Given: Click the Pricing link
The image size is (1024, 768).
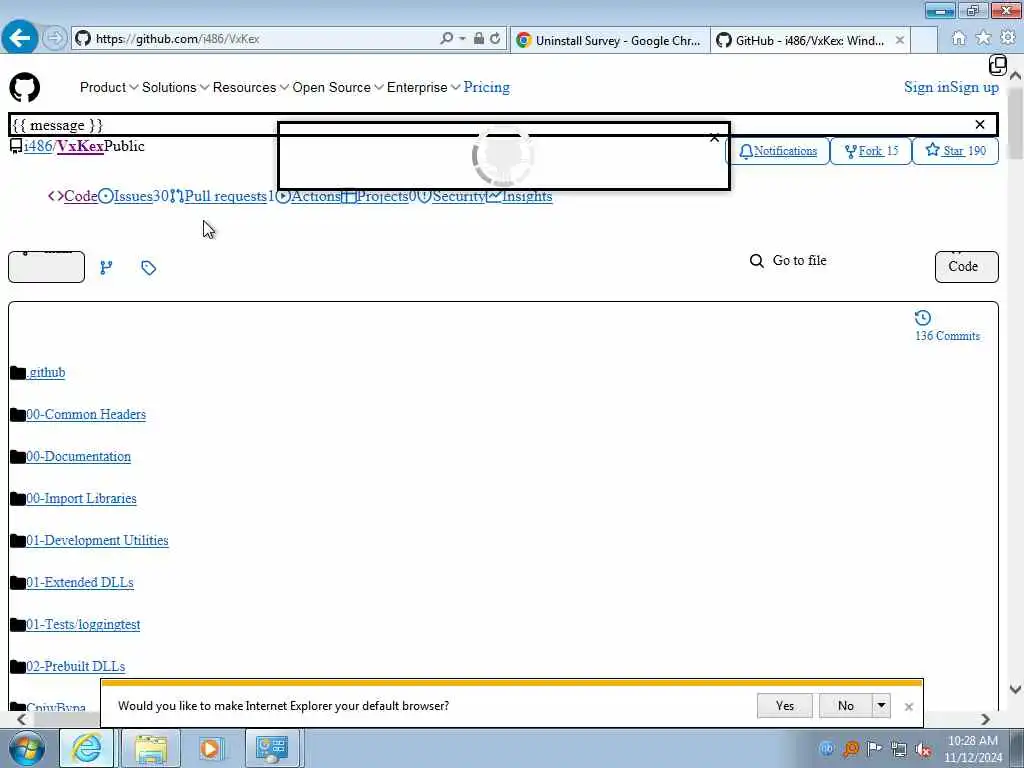Looking at the screenshot, I should coord(487,88).
